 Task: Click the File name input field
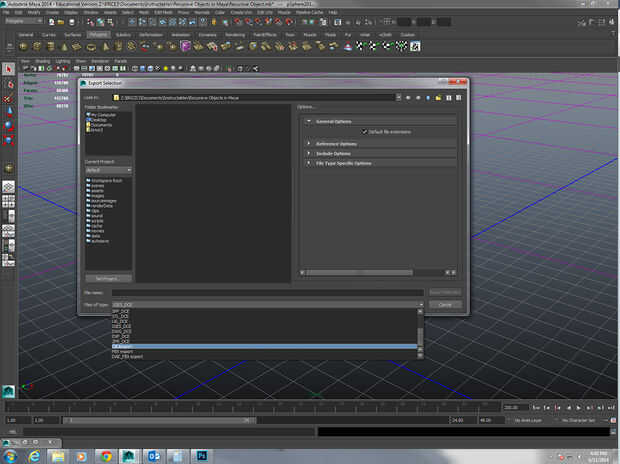point(266,292)
